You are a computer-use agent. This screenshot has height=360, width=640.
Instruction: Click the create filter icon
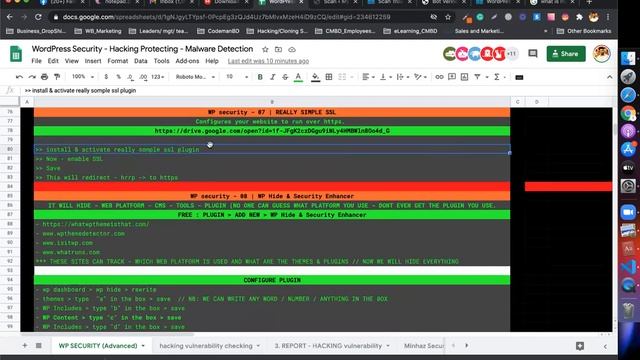(477, 77)
